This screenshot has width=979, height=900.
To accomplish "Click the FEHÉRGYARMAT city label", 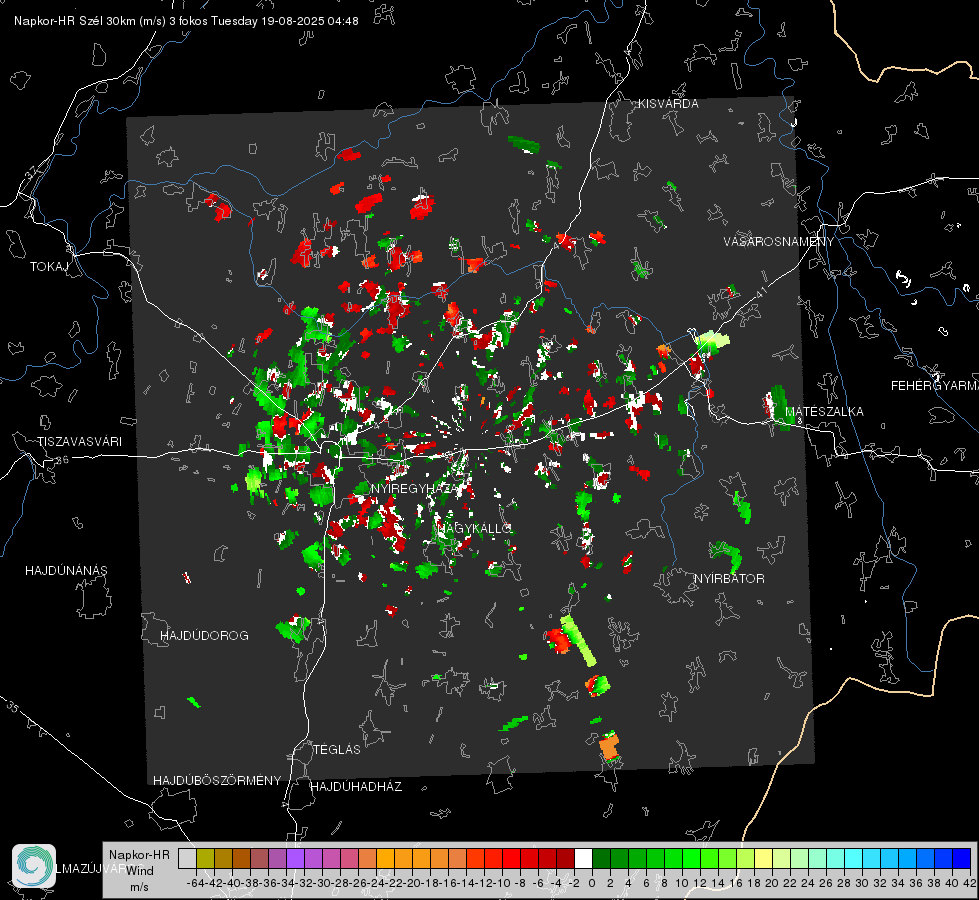I will [x=934, y=386].
